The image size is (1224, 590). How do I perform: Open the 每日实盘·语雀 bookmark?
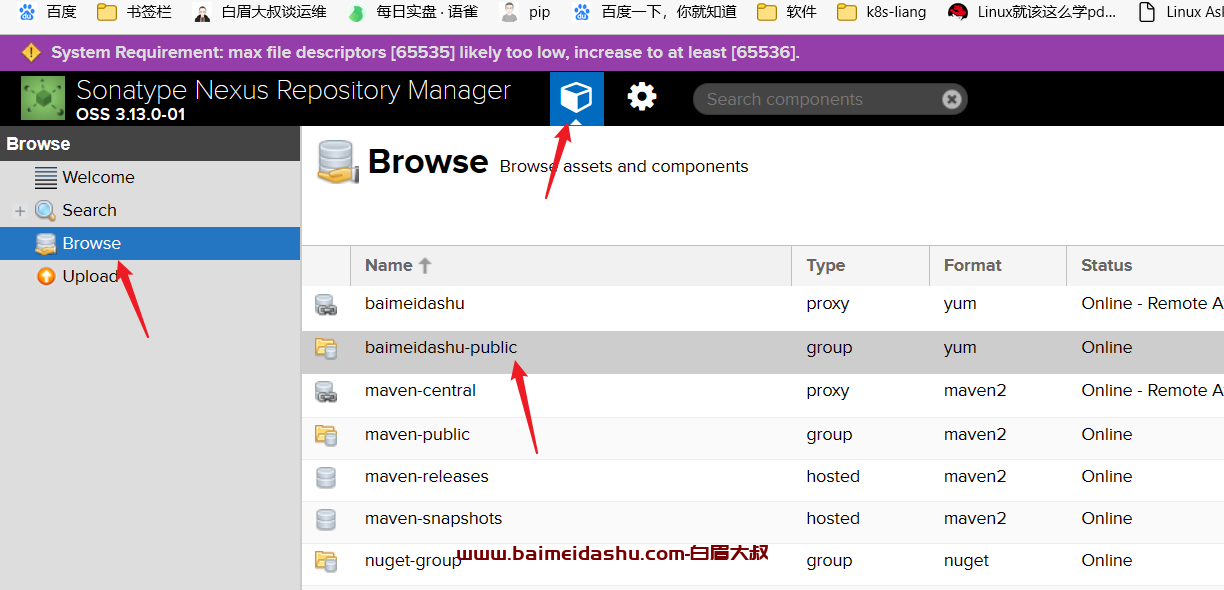click(x=413, y=12)
